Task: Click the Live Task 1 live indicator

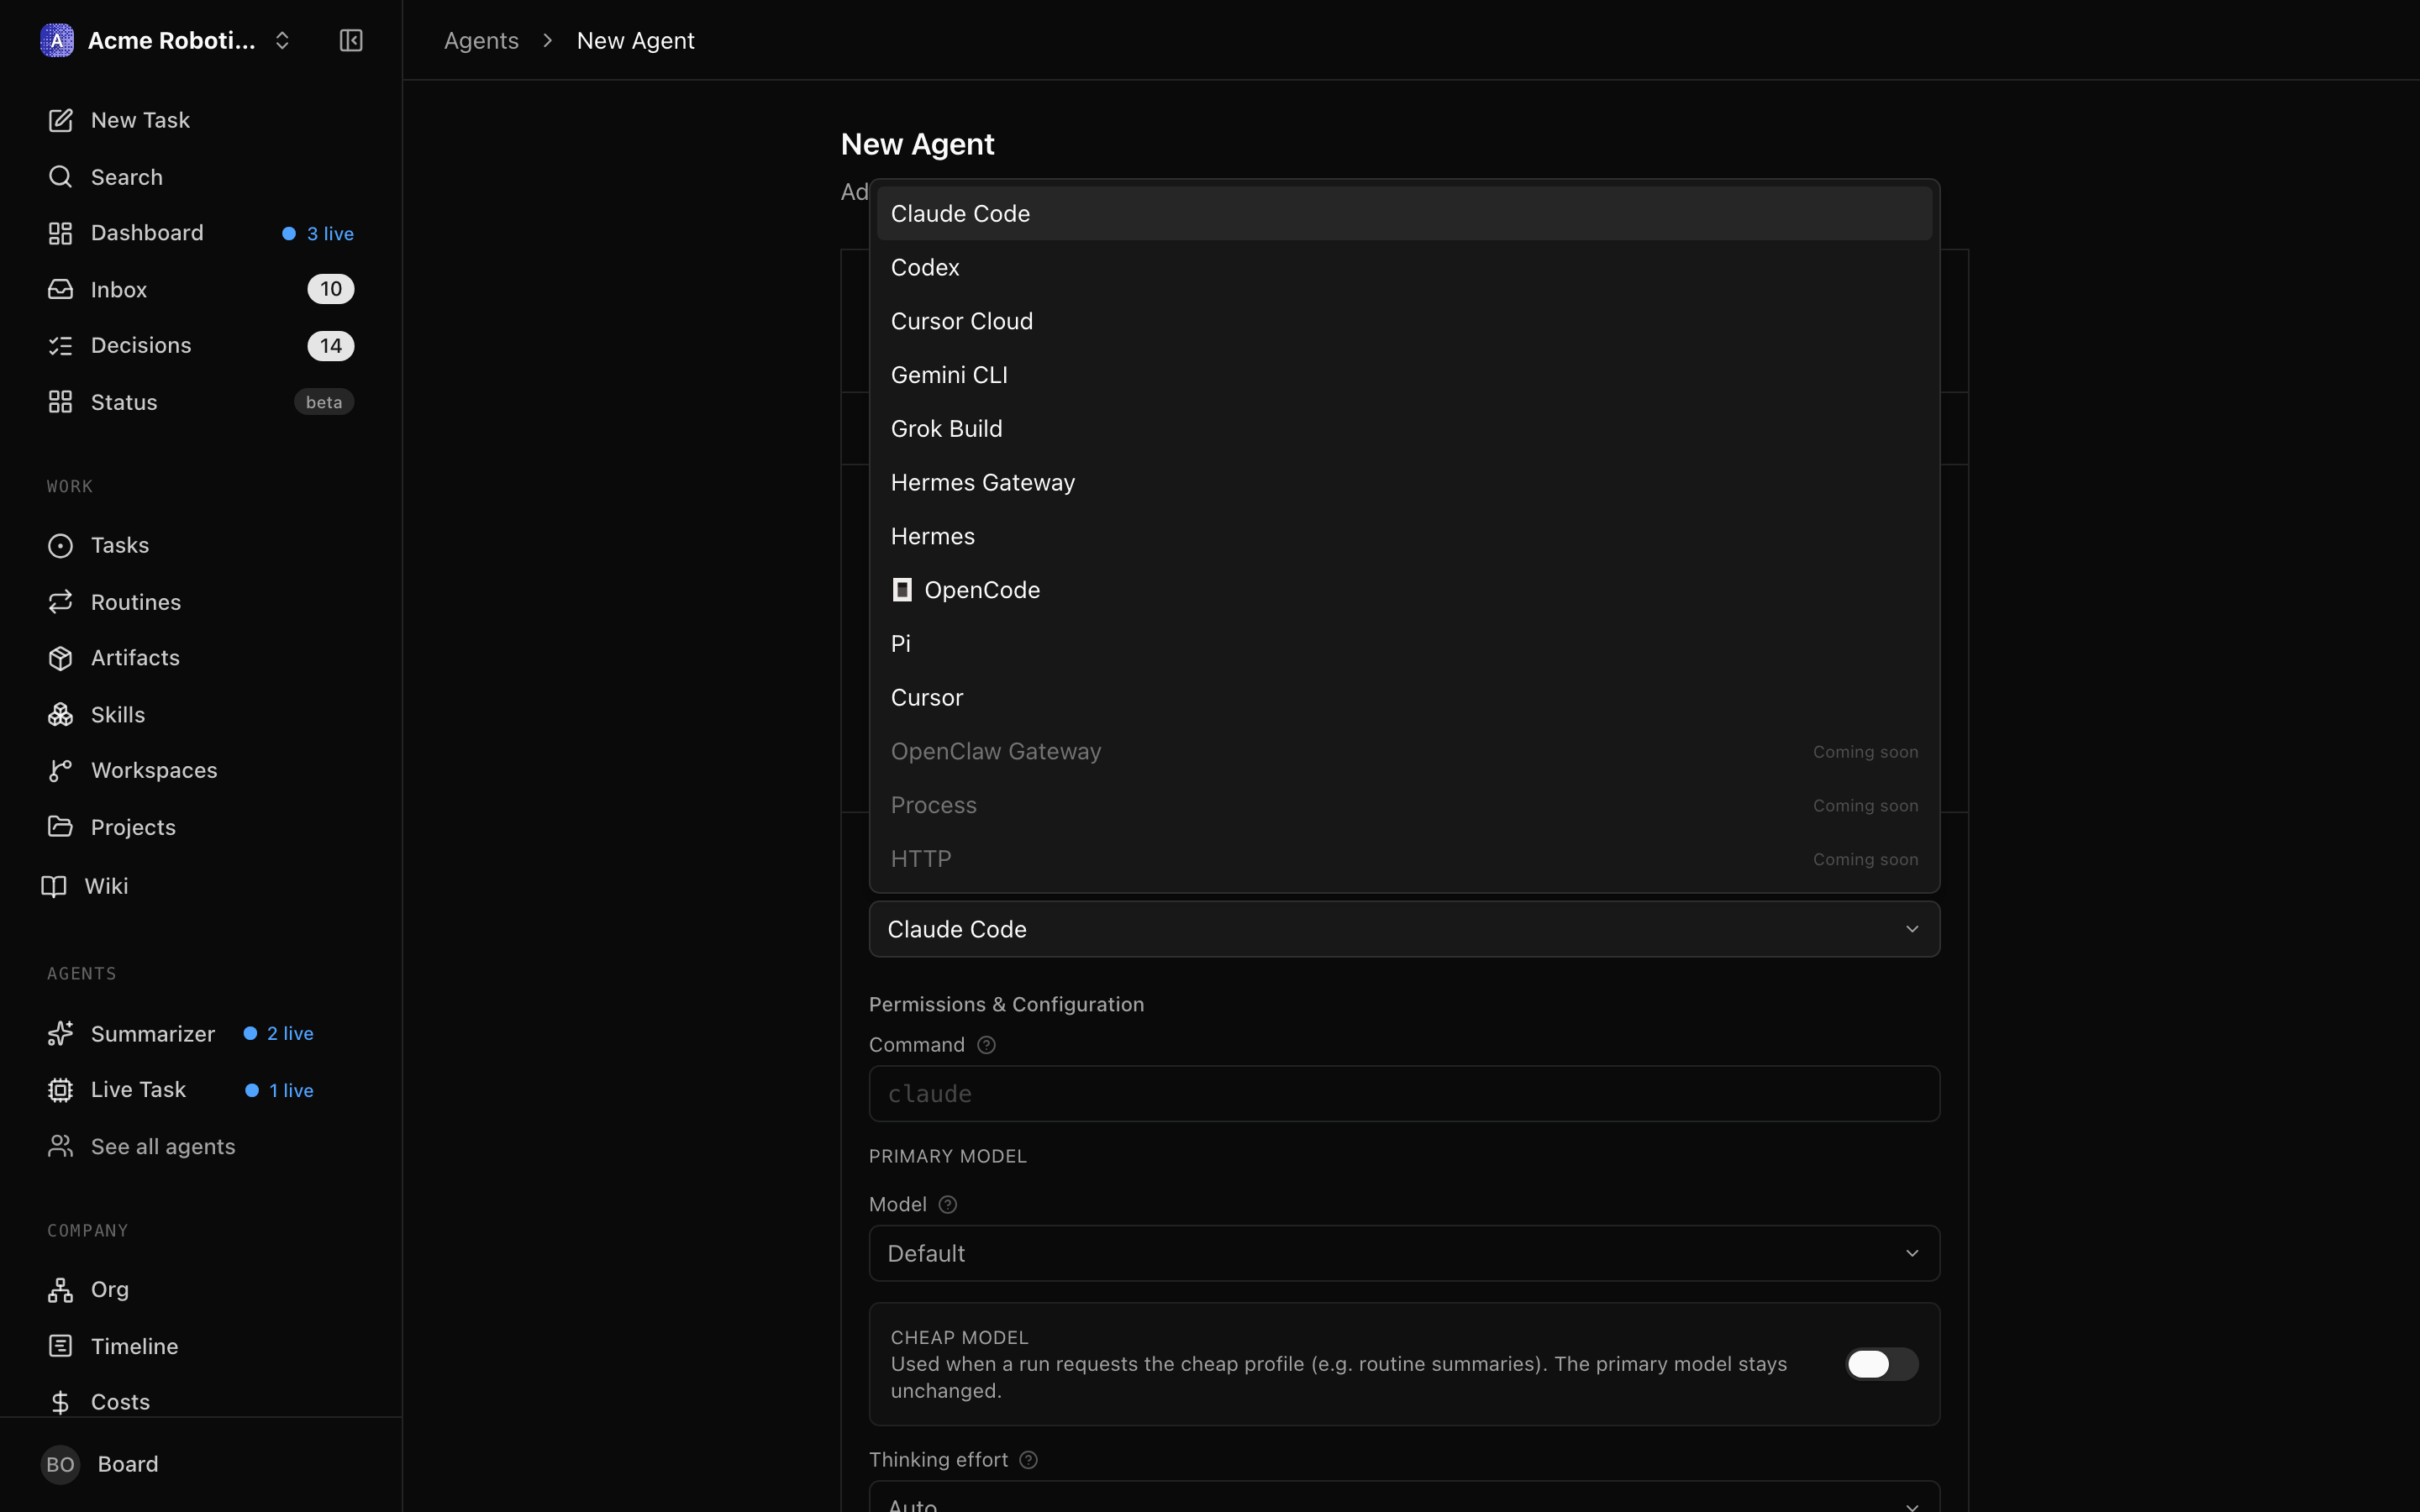Action: tap(280, 1091)
